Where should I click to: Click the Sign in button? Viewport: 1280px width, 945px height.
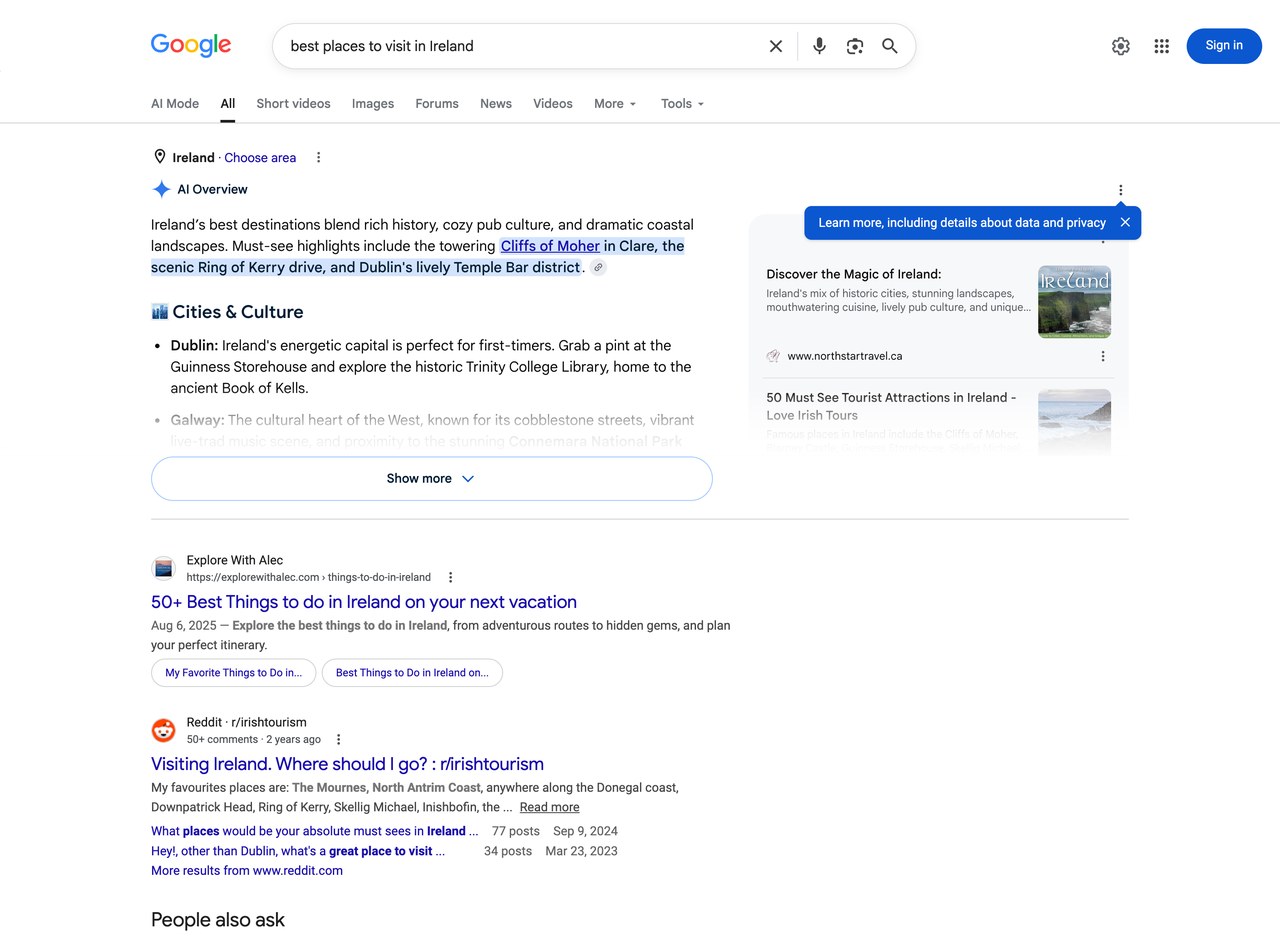[x=1224, y=46]
